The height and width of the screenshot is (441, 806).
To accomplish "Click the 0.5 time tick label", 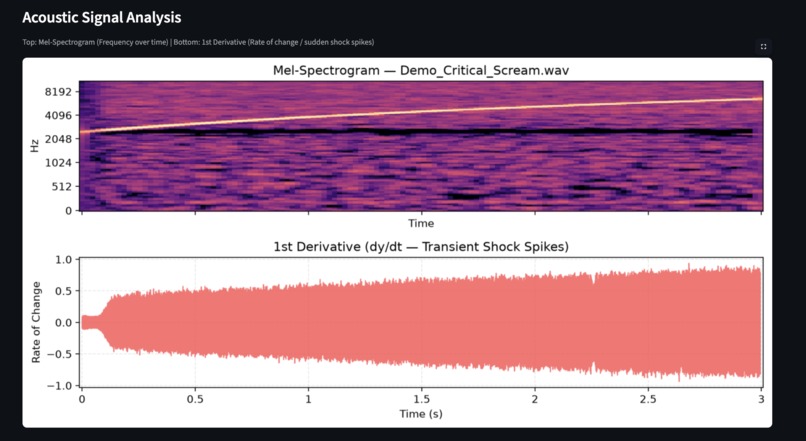I will (x=195, y=399).
